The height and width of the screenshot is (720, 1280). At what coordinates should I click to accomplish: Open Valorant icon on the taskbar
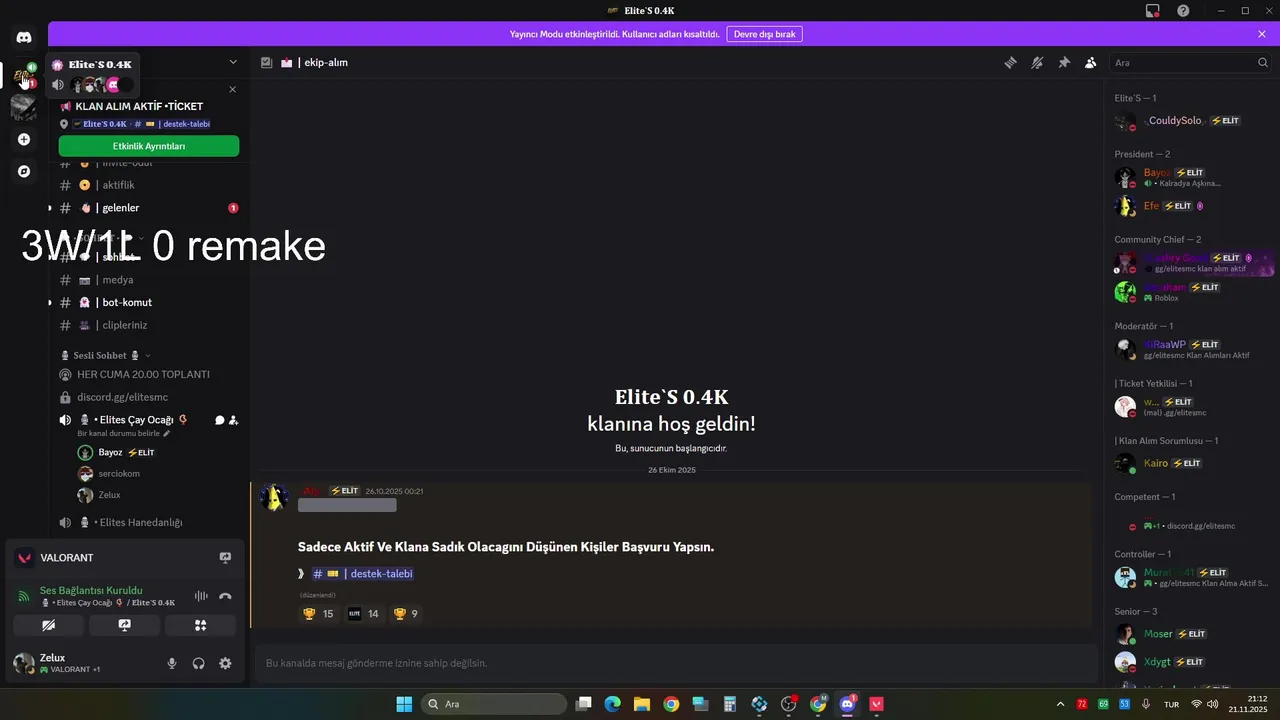[877, 704]
